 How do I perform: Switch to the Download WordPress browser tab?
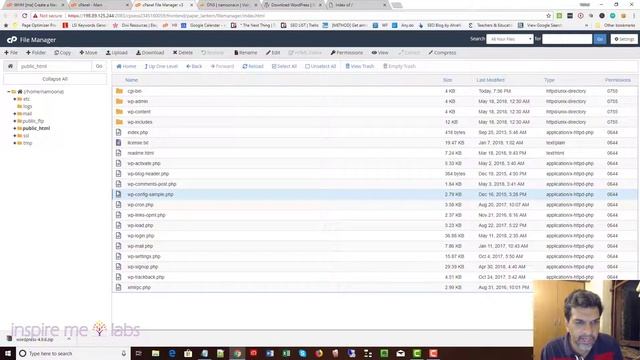(x=293, y=5)
